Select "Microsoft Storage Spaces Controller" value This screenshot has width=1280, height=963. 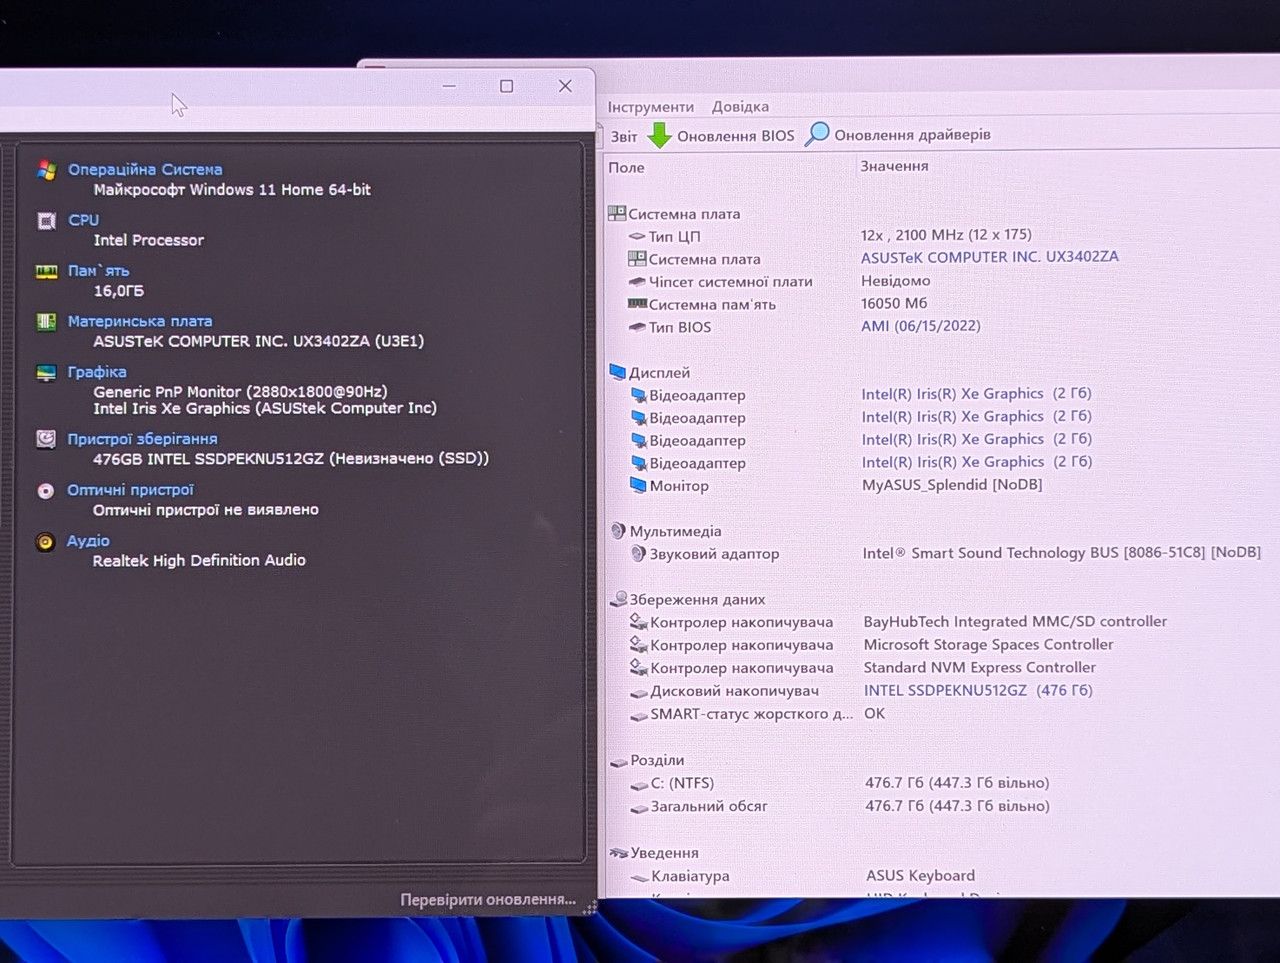(988, 645)
